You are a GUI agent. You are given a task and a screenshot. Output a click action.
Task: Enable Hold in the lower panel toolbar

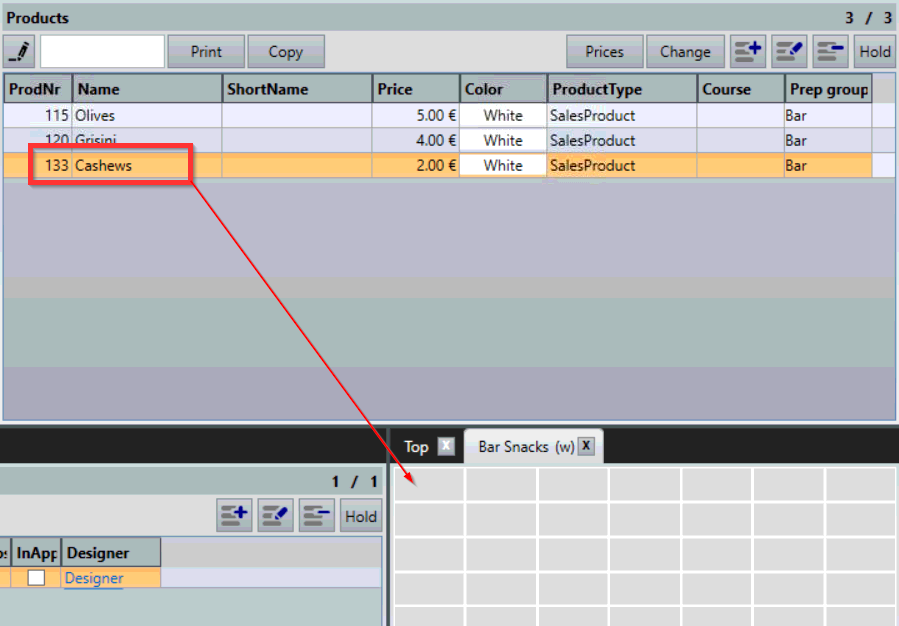(x=360, y=515)
